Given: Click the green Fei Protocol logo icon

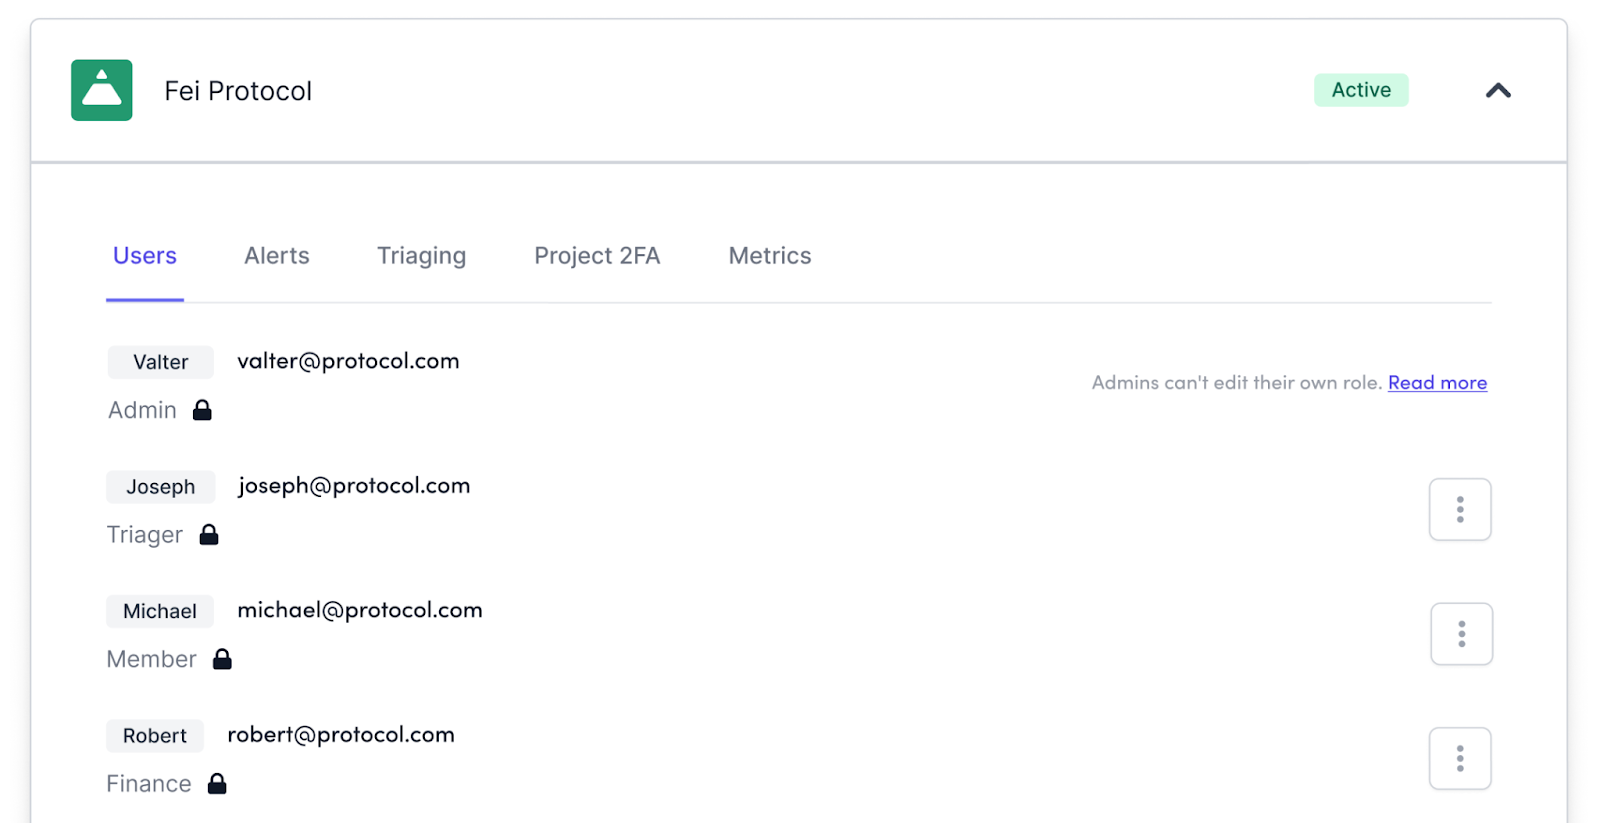Looking at the screenshot, I should 101,90.
